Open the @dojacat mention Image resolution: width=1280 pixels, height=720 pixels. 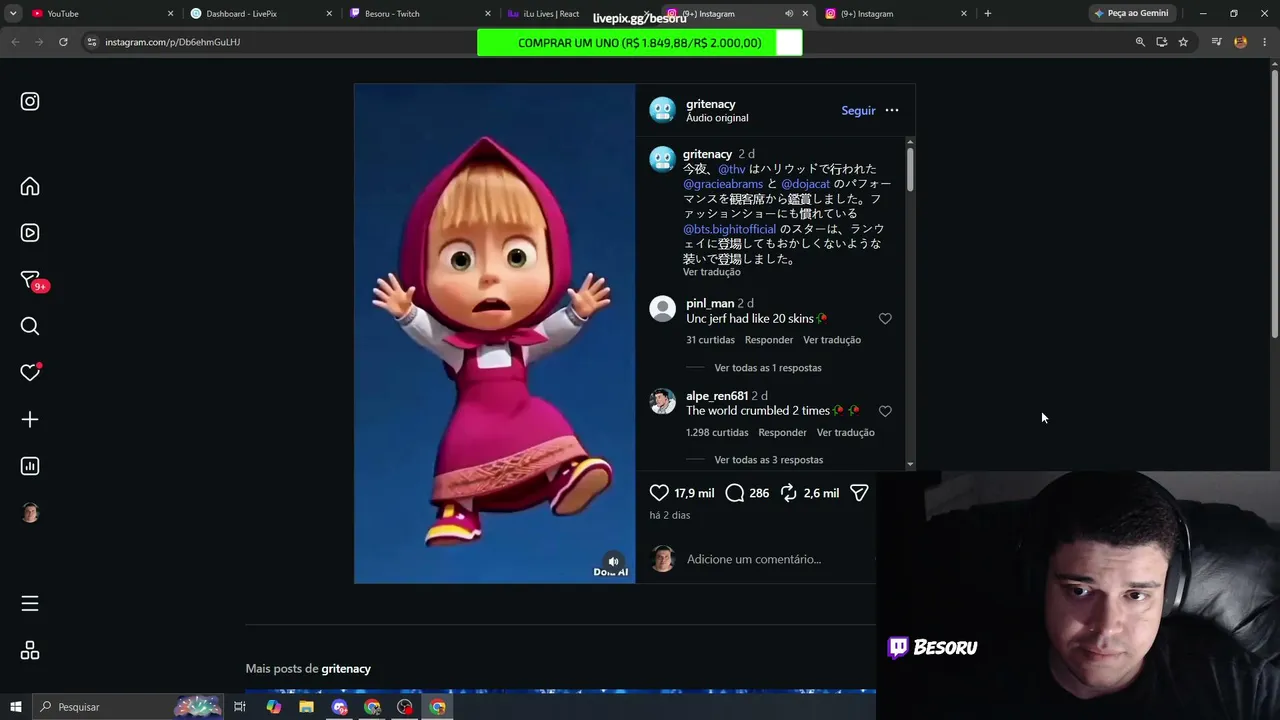point(806,184)
